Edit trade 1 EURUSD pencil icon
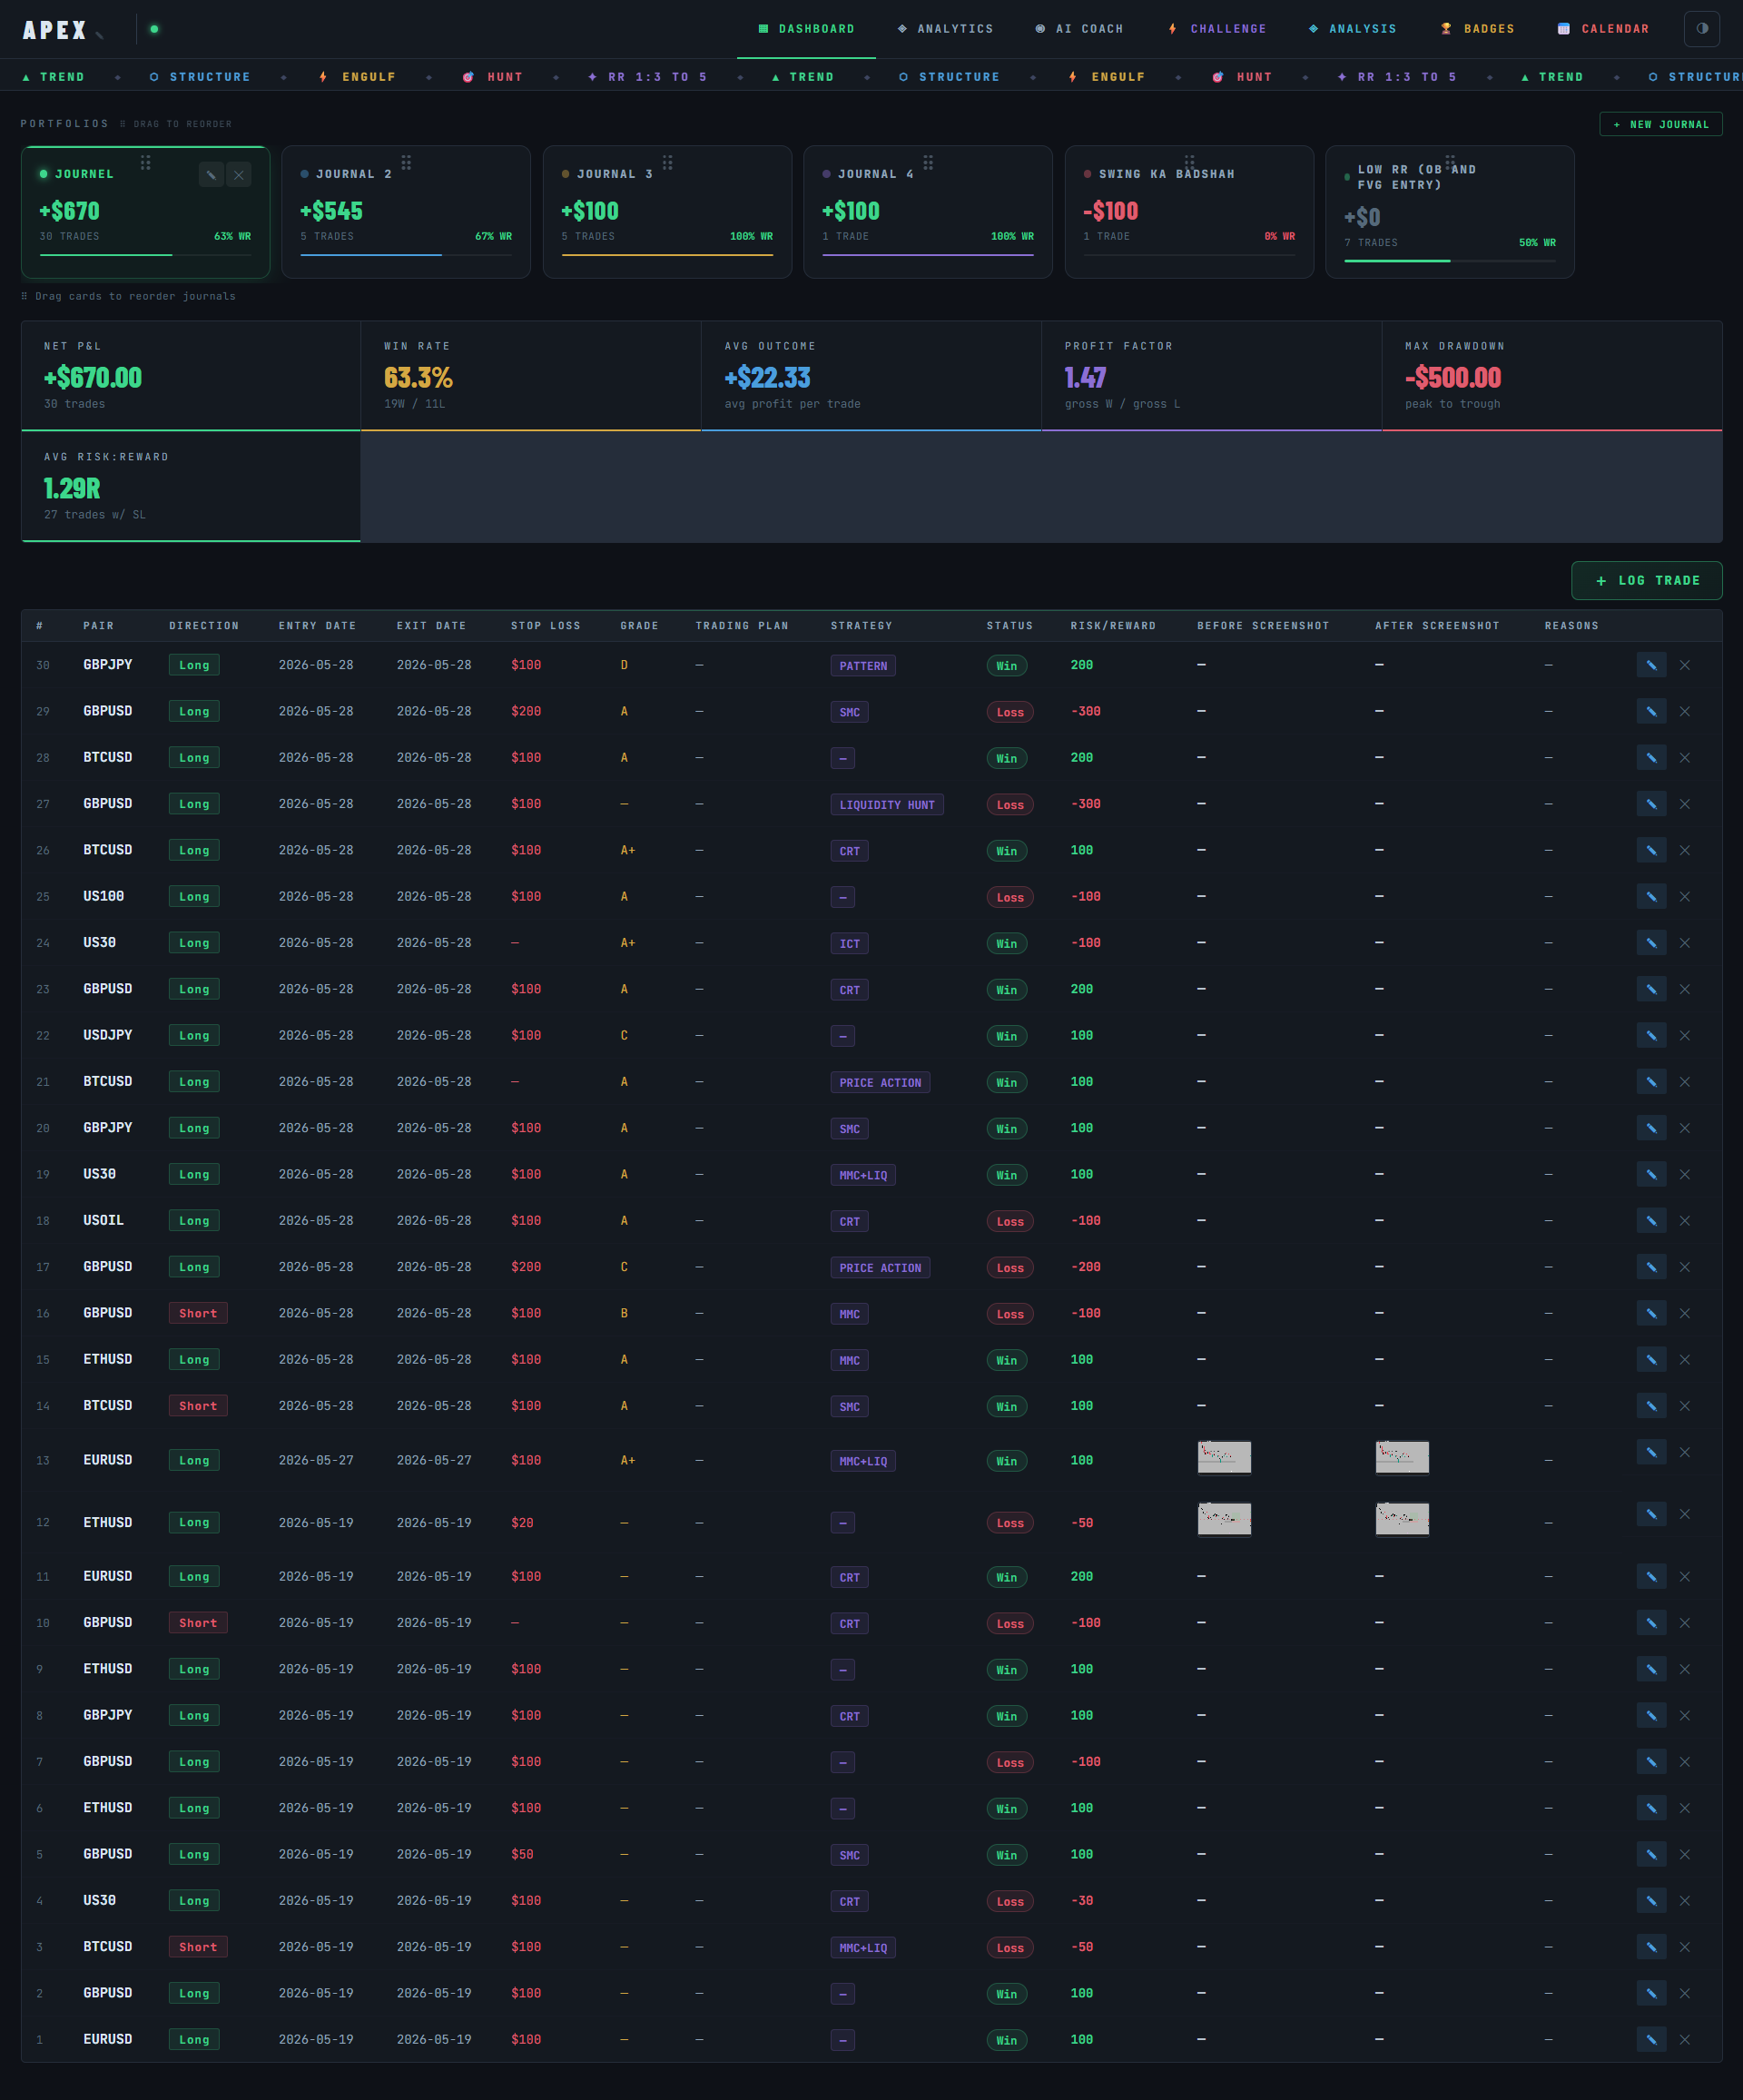The height and width of the screenshot is (2100, 1743). click(1651, 2040)
